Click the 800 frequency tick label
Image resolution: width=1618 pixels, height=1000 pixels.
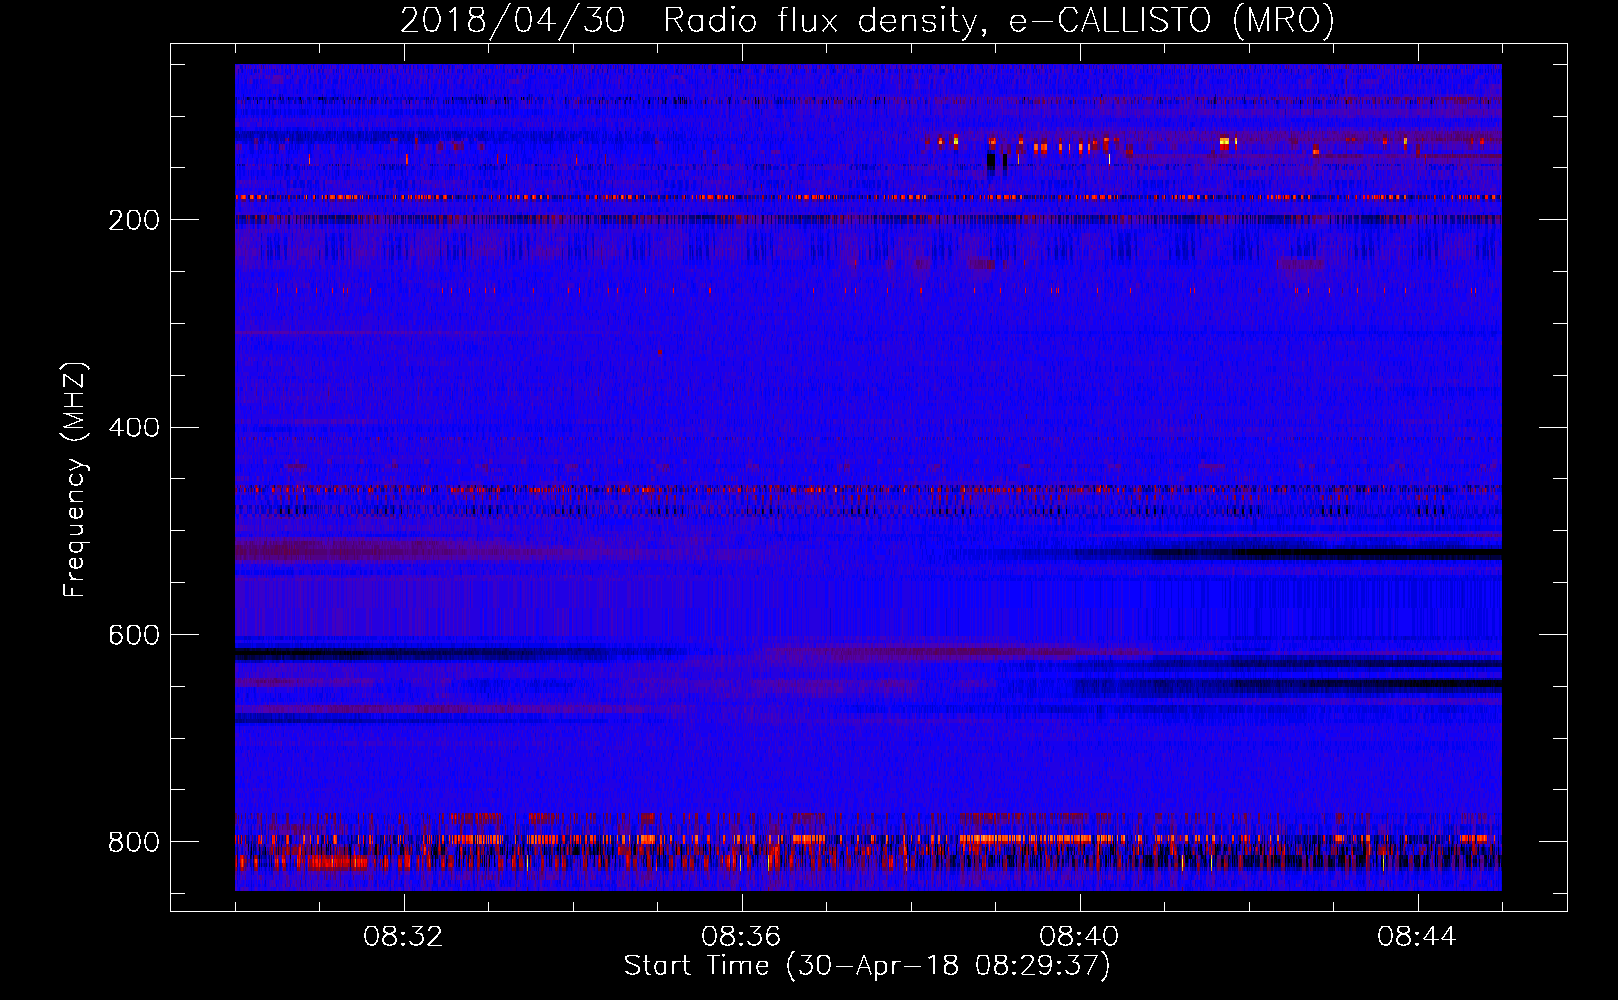coord(134,843)
